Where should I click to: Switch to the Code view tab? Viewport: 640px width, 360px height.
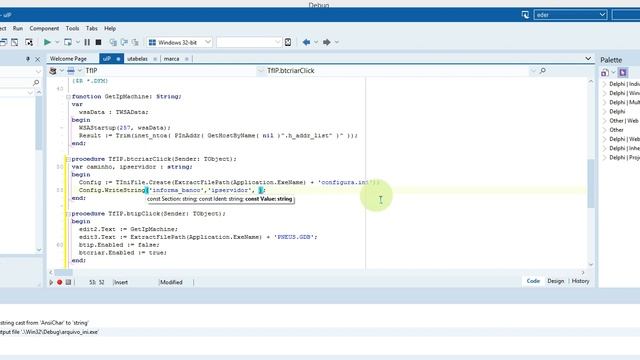(533, 281)
